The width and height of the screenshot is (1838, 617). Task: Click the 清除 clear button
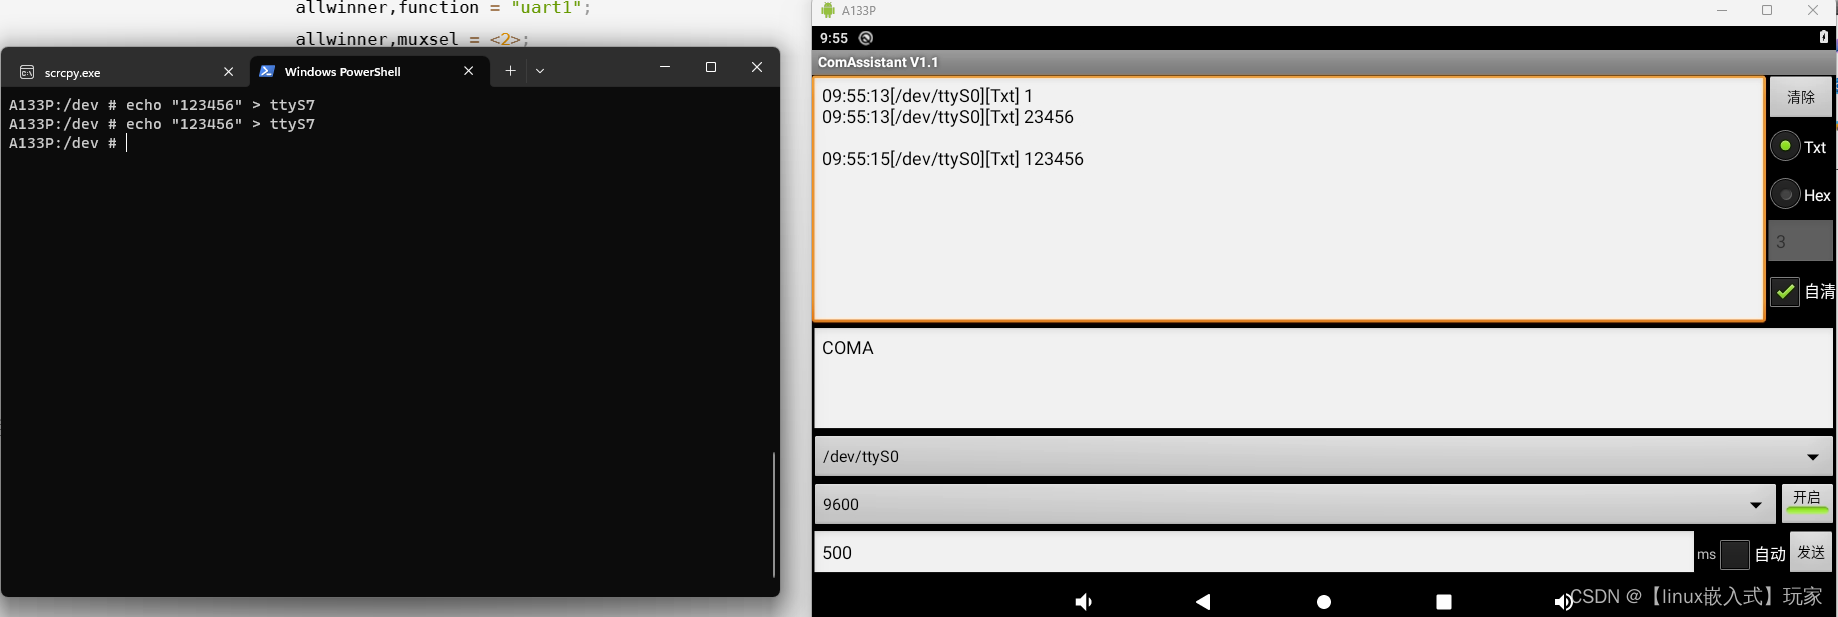(1801, 97)
